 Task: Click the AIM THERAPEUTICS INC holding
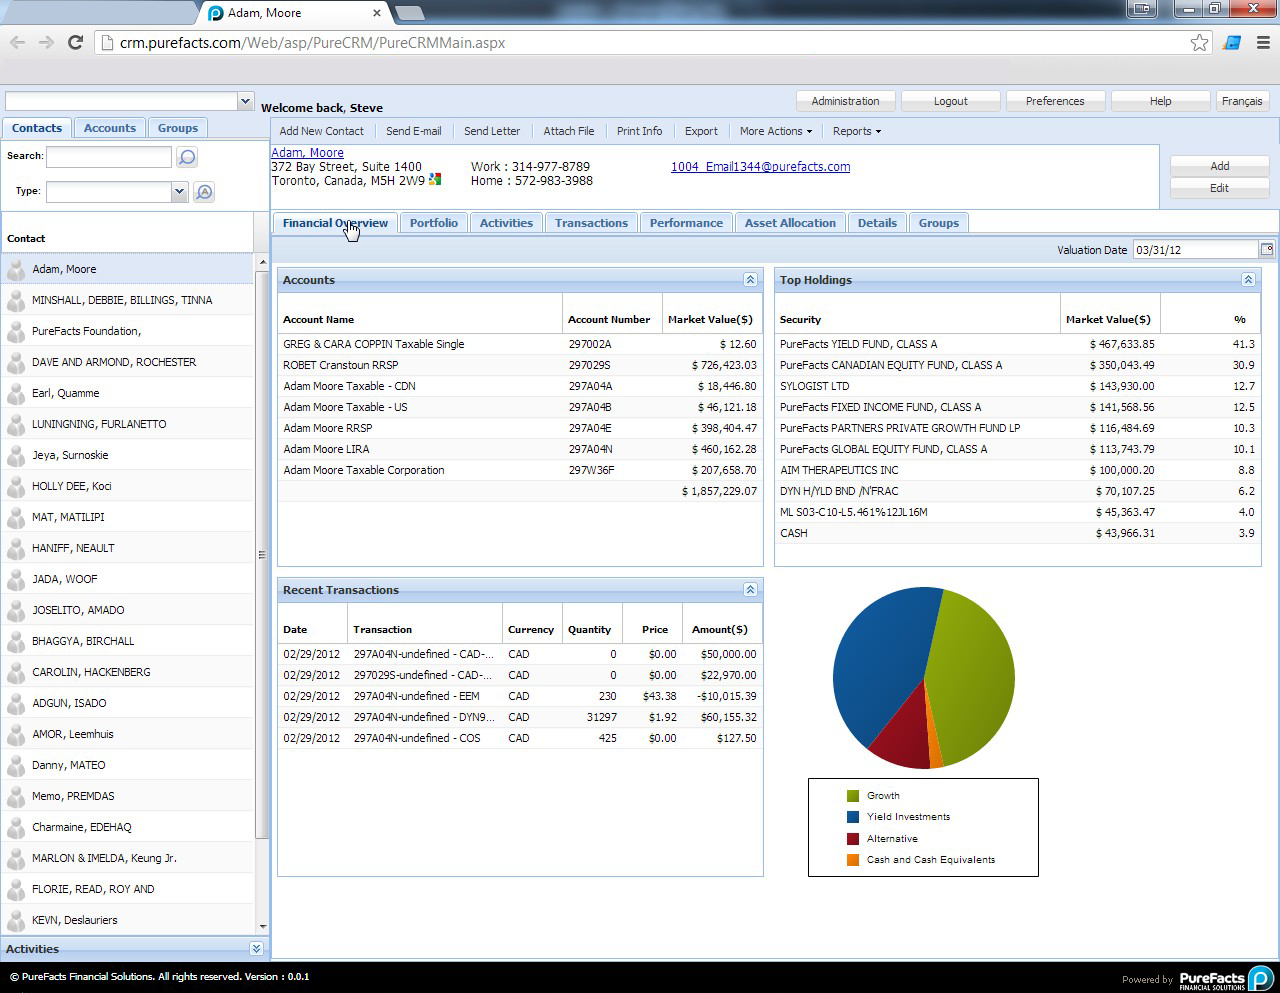click(x=1017, y=470)
